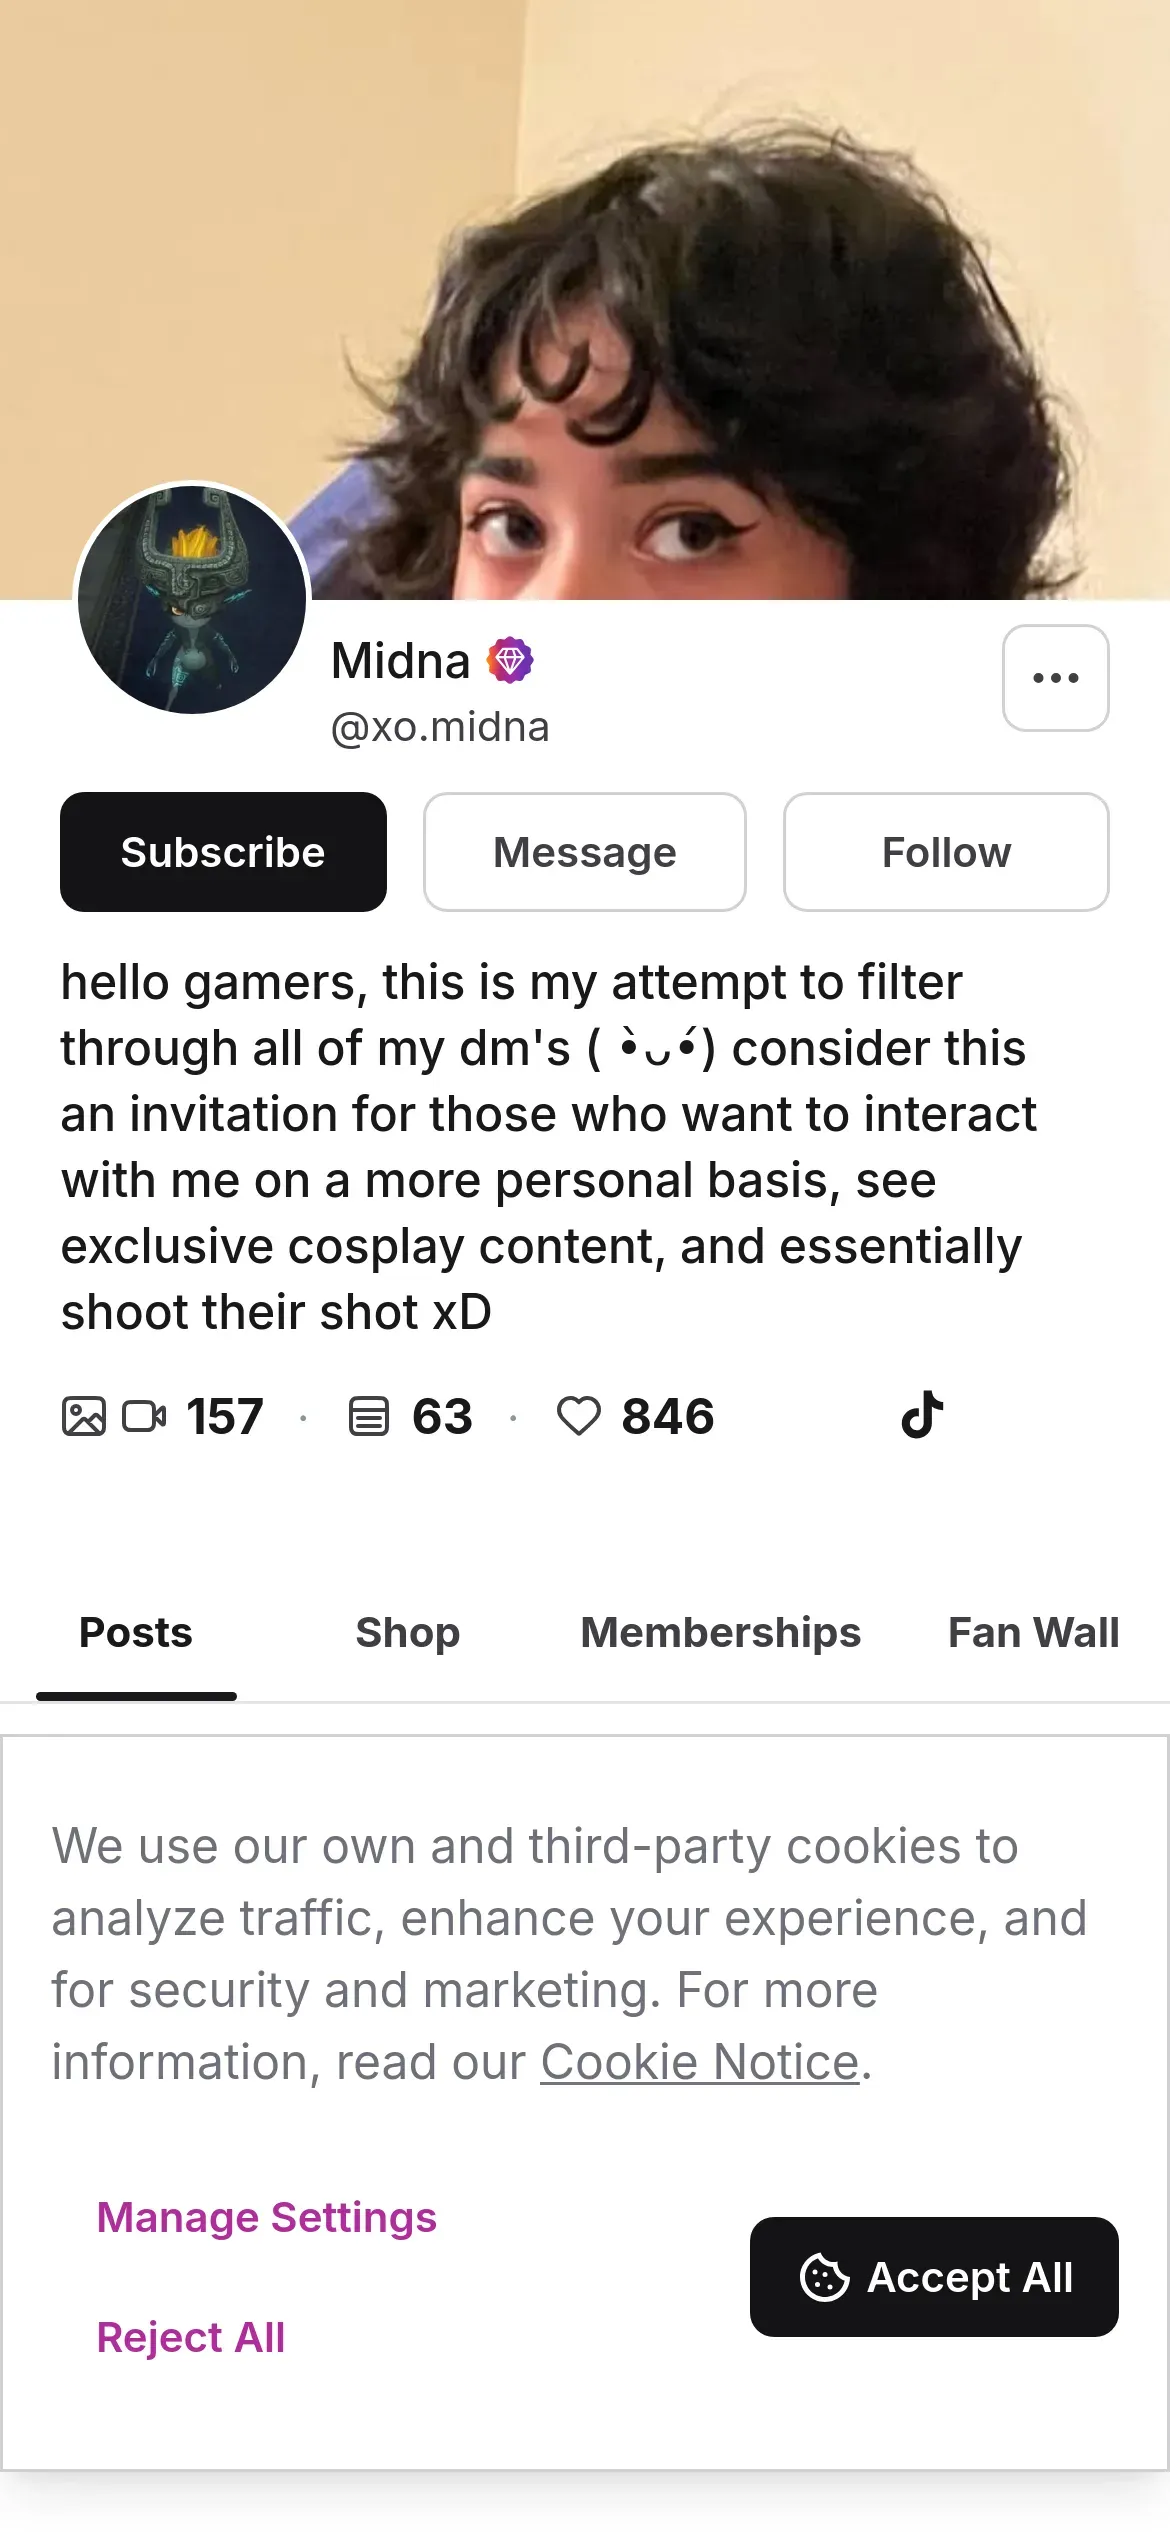Click the heart likes icon
This screenshot has height=2532, width=1170.
tap(578, 1416)
